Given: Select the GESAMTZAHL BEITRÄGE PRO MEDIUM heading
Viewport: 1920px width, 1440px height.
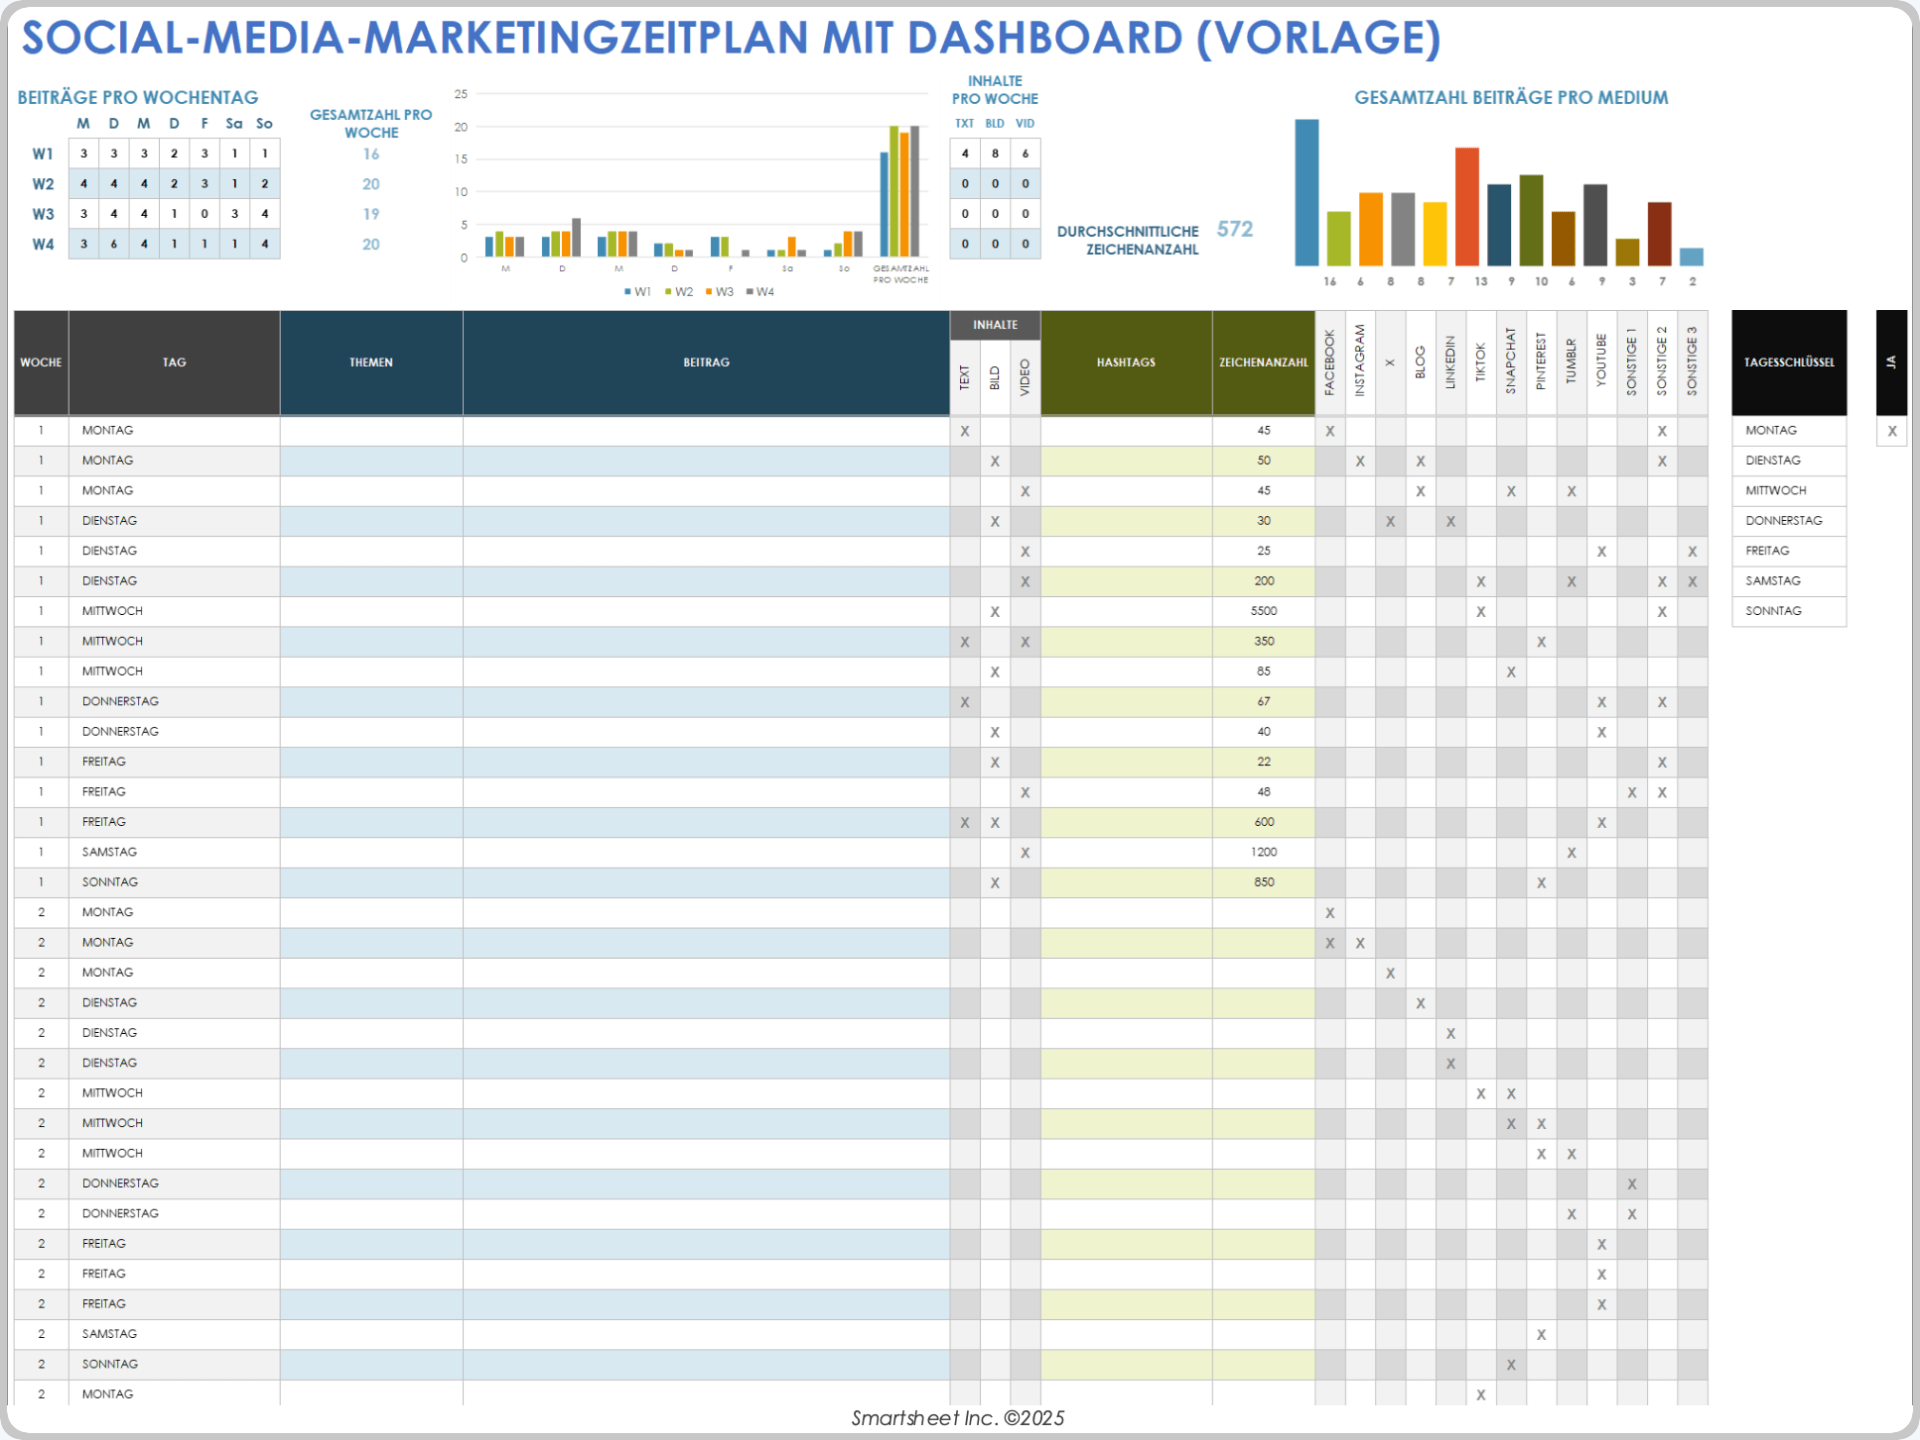Looking at the screenshot, I should 1511,97.
